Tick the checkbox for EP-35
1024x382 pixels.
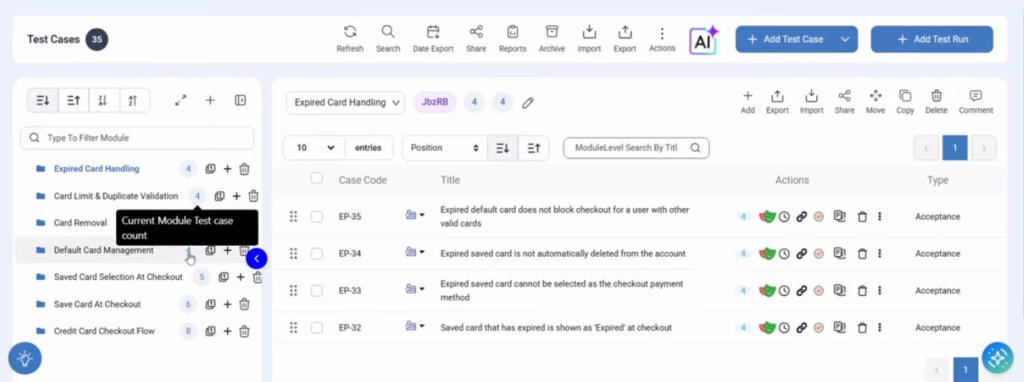tap(317, 217)
